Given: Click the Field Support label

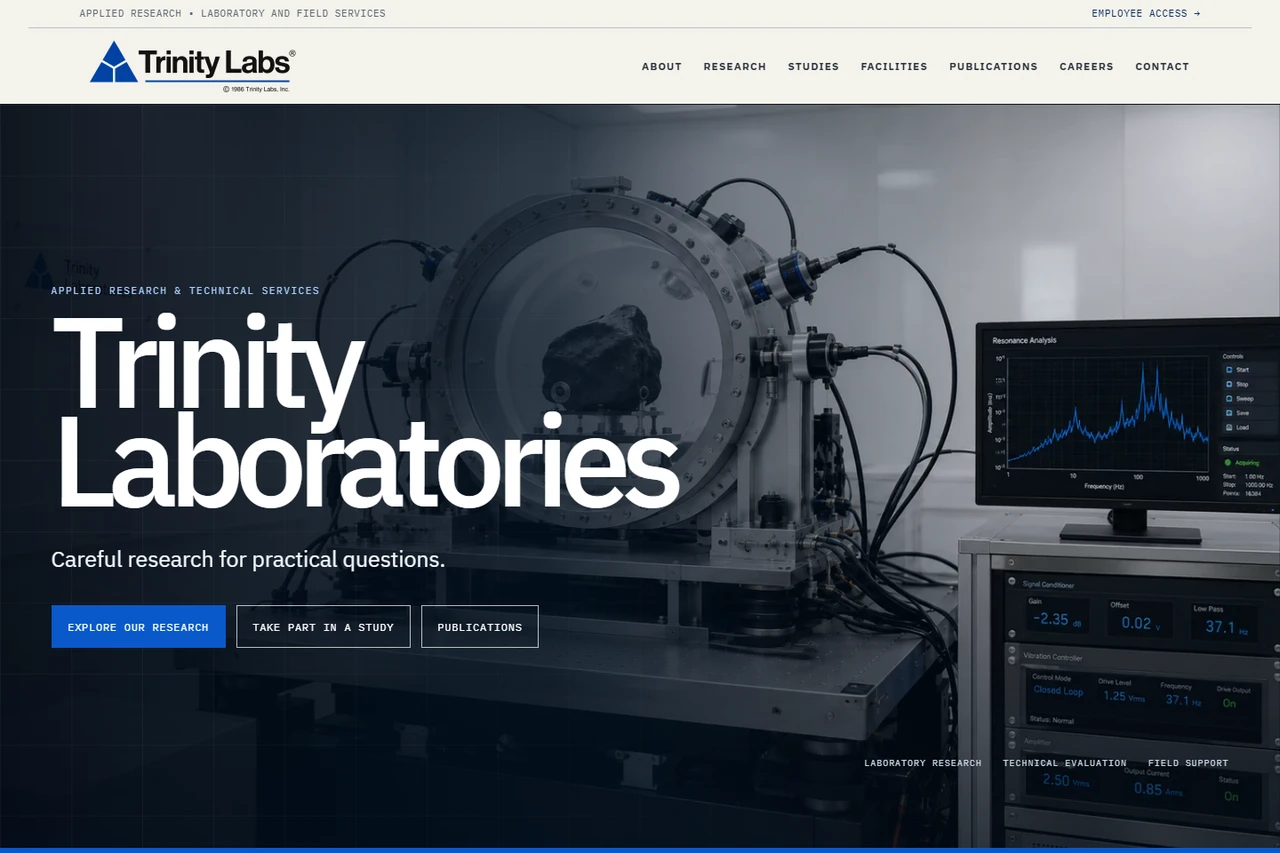Looking at the screenshot, I should coord(1188,763).
